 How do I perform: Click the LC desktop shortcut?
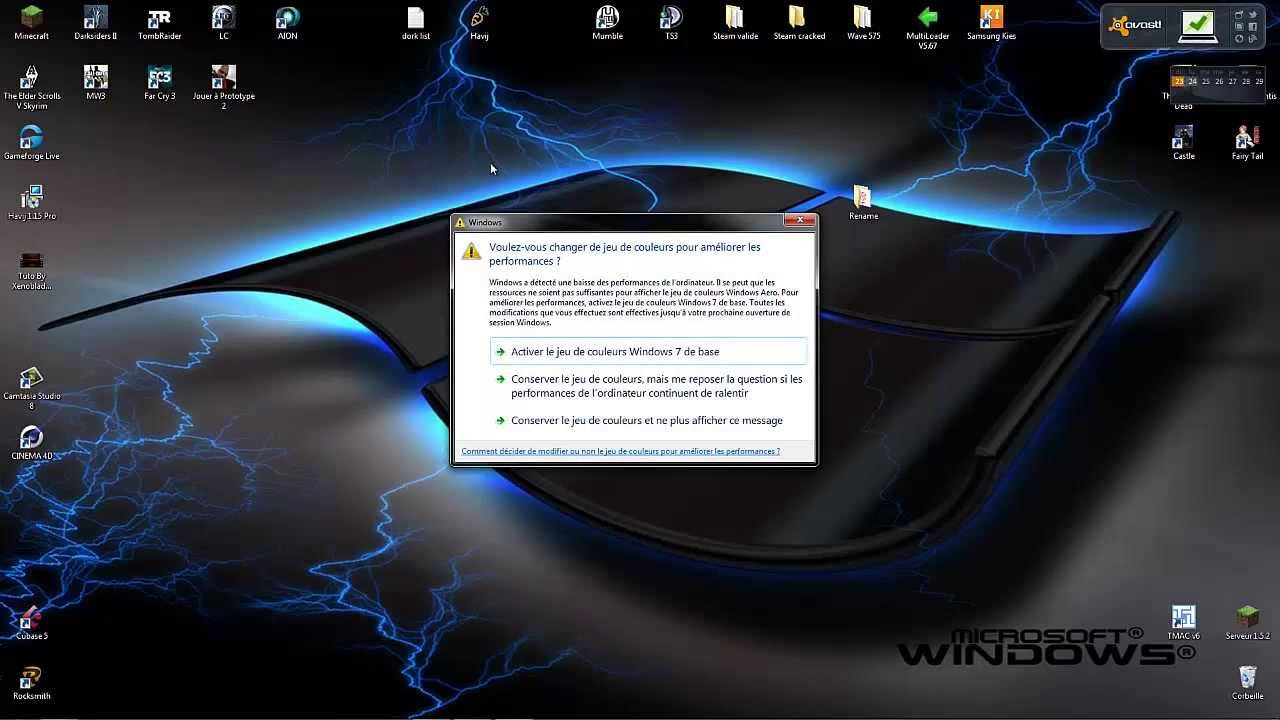click(x=223, y=23)
